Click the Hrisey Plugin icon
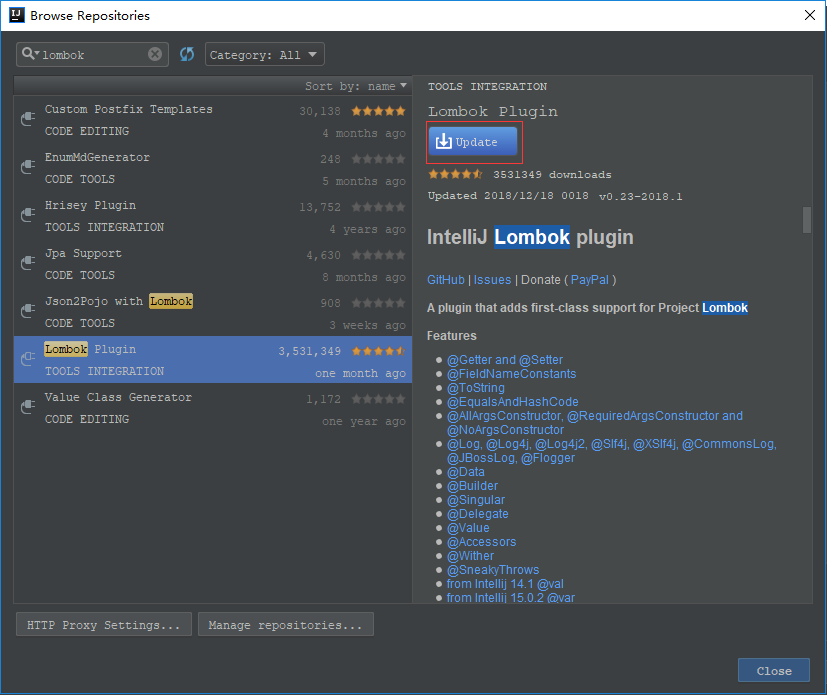 [x=27, y=215]
